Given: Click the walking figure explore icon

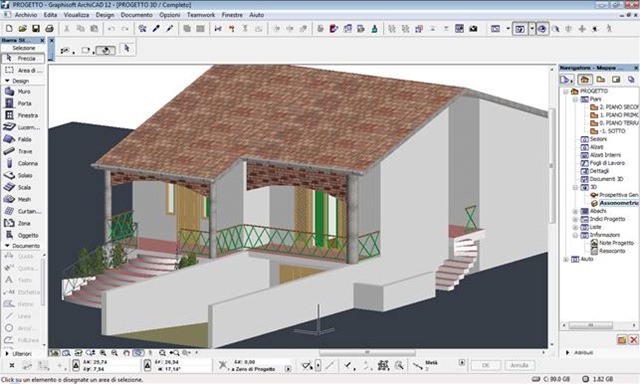Looking at the screenshot, I should [609, 29].
